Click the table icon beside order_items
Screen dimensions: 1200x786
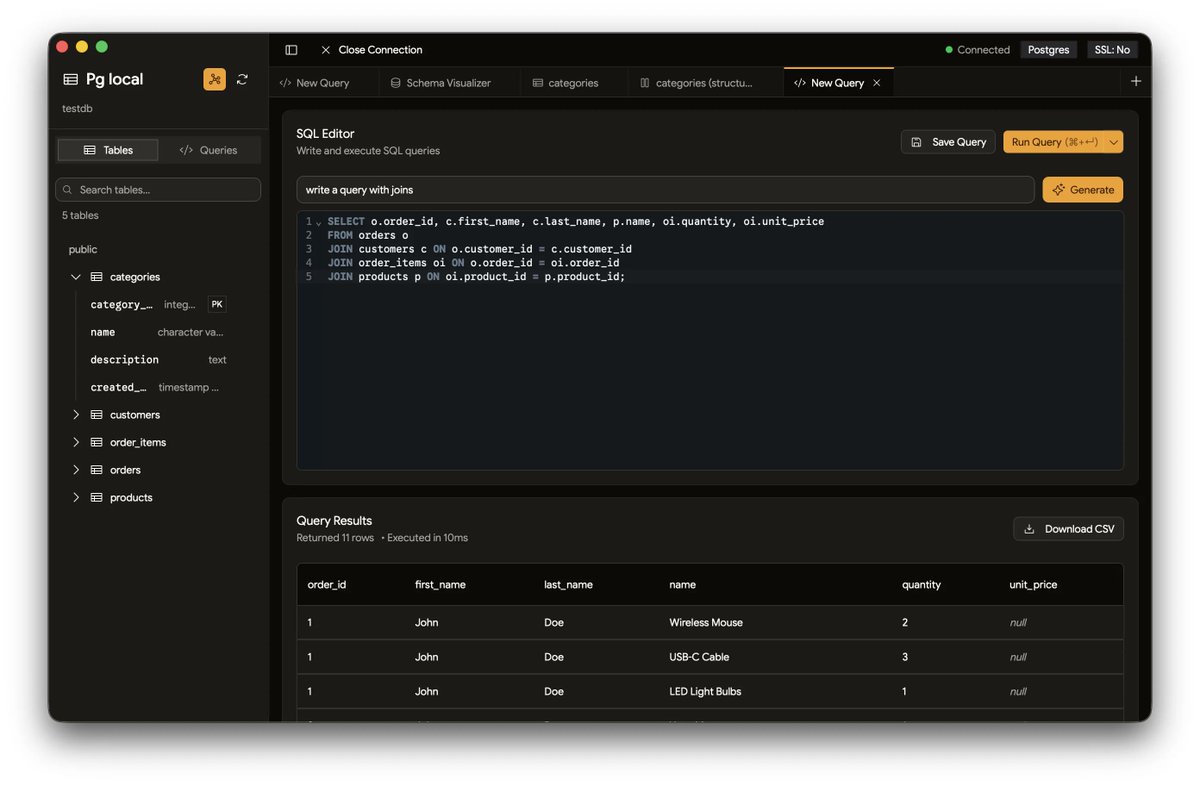pyautogui.click(x=97, y=442)
